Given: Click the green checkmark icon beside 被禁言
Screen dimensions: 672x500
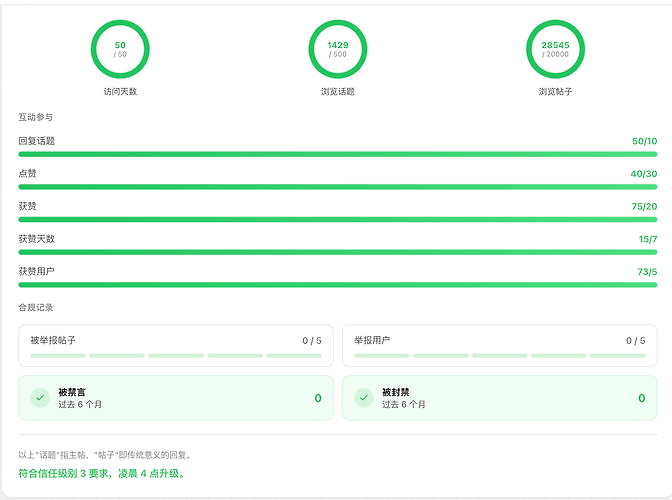Looking at the screenshot, I should (40, 398).
